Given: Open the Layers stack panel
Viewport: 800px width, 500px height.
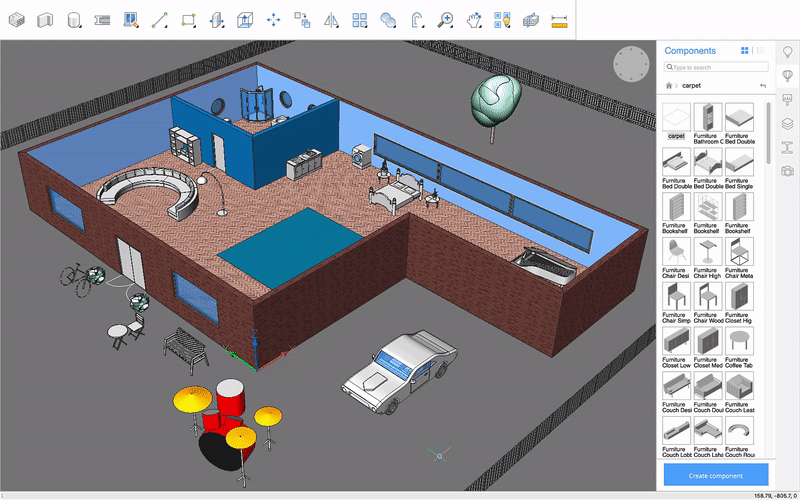Looking at the screenshot, I should [788, 123].
